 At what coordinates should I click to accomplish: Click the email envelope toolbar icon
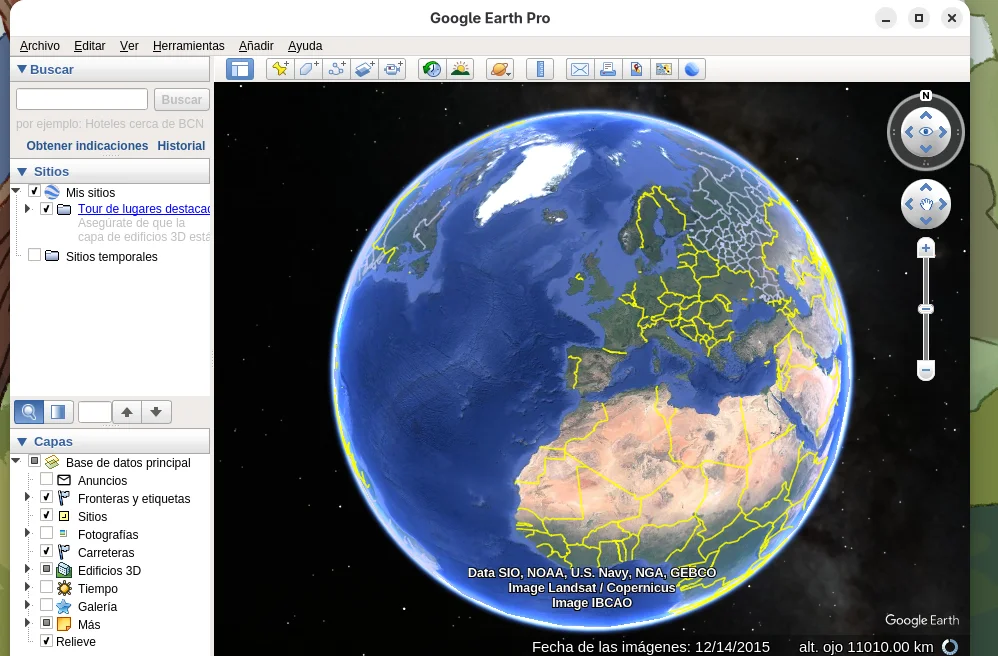coord(580,69)
